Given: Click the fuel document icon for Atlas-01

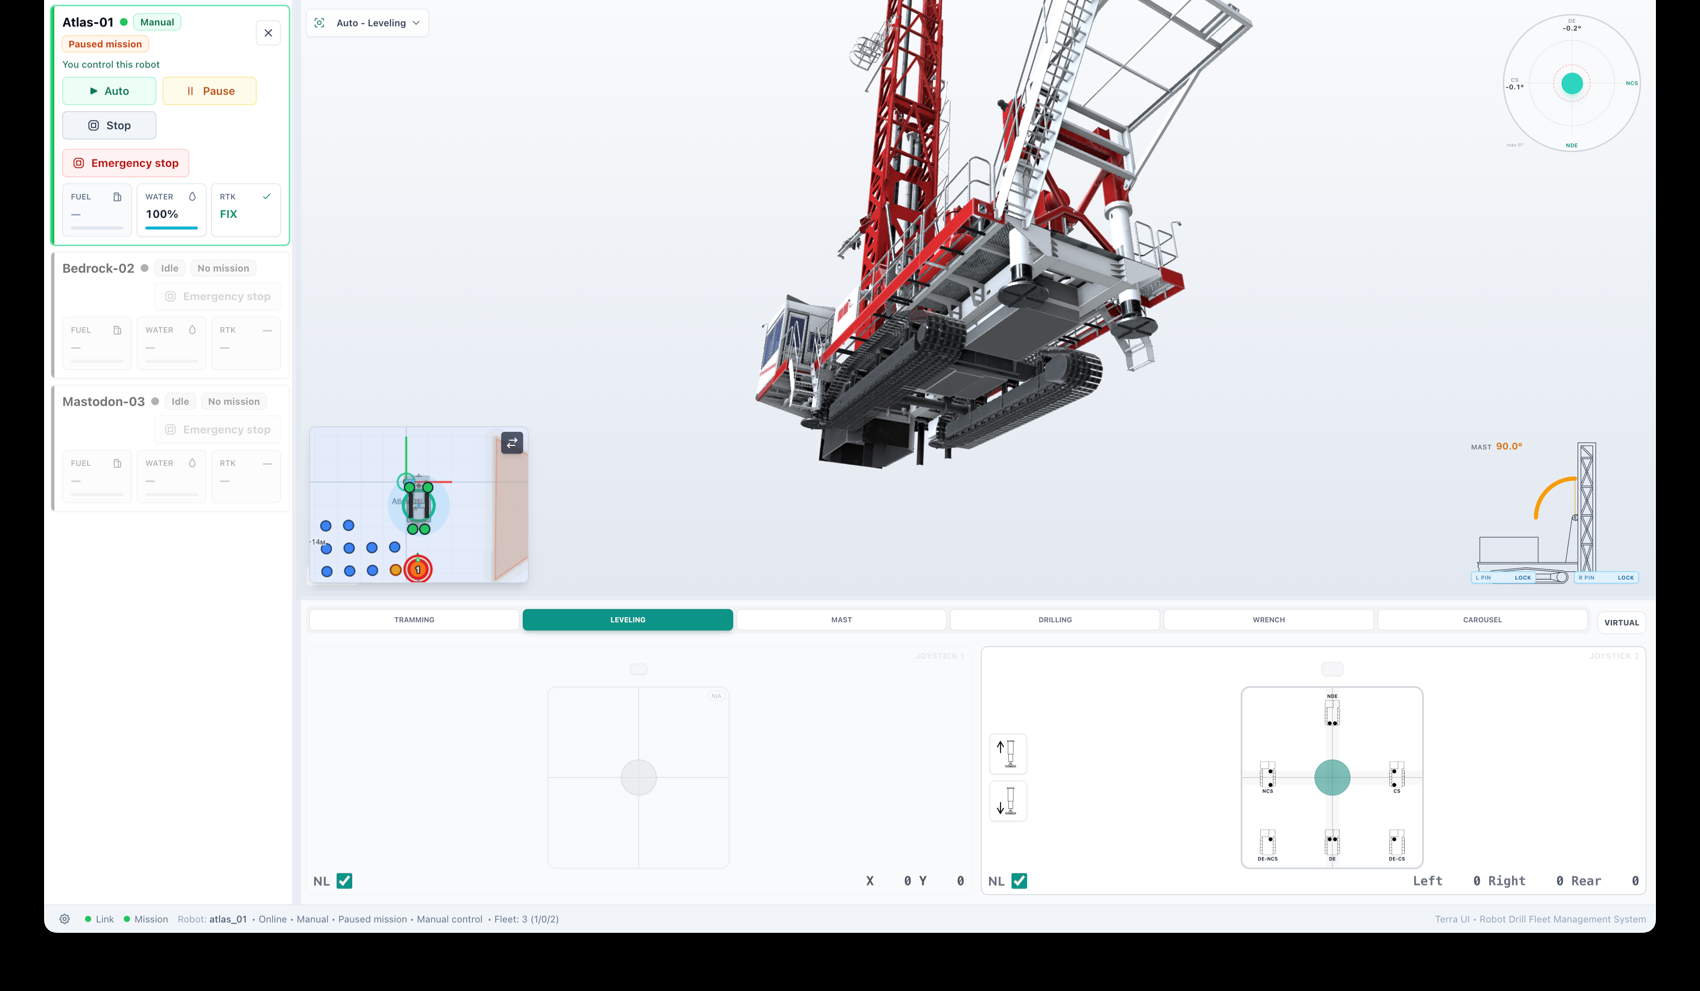Looking at the screenshot, I should [x=117, y=197].
